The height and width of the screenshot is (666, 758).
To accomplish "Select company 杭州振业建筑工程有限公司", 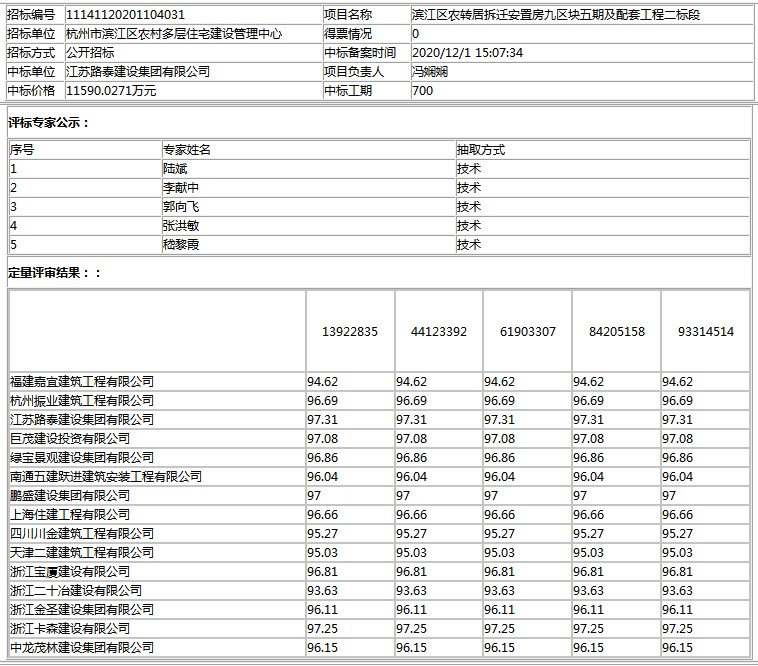I will pos(82,401).
